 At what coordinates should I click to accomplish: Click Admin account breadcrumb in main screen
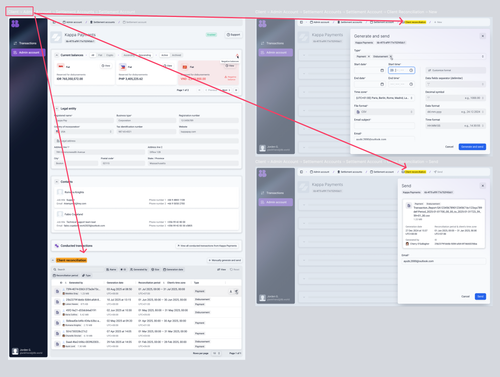pyautogui.click(x=72, y=22)
